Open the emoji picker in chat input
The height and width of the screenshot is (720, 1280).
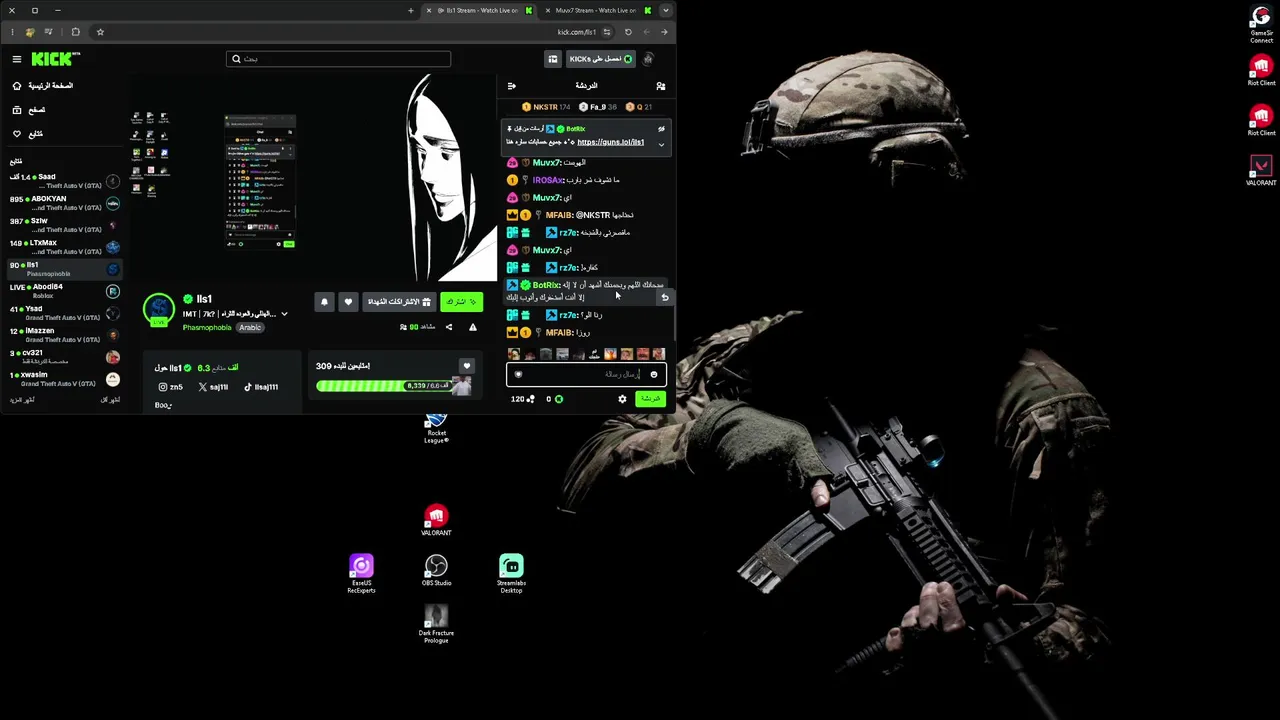click(x=654, y=375)
